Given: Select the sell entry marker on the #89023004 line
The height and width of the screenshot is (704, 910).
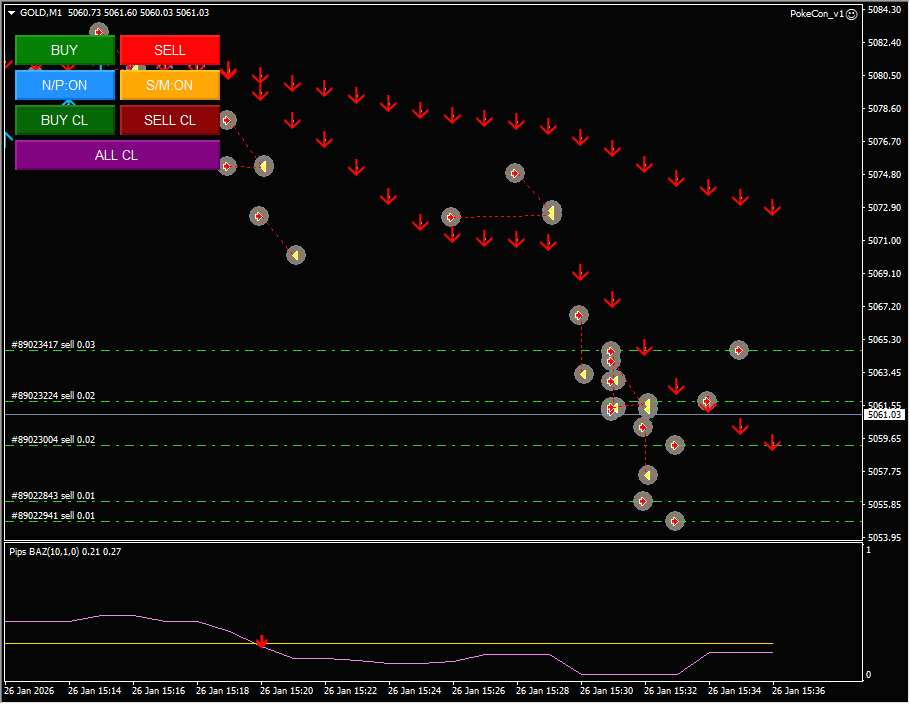Looking at the screenshot, I should pos(674,446).
